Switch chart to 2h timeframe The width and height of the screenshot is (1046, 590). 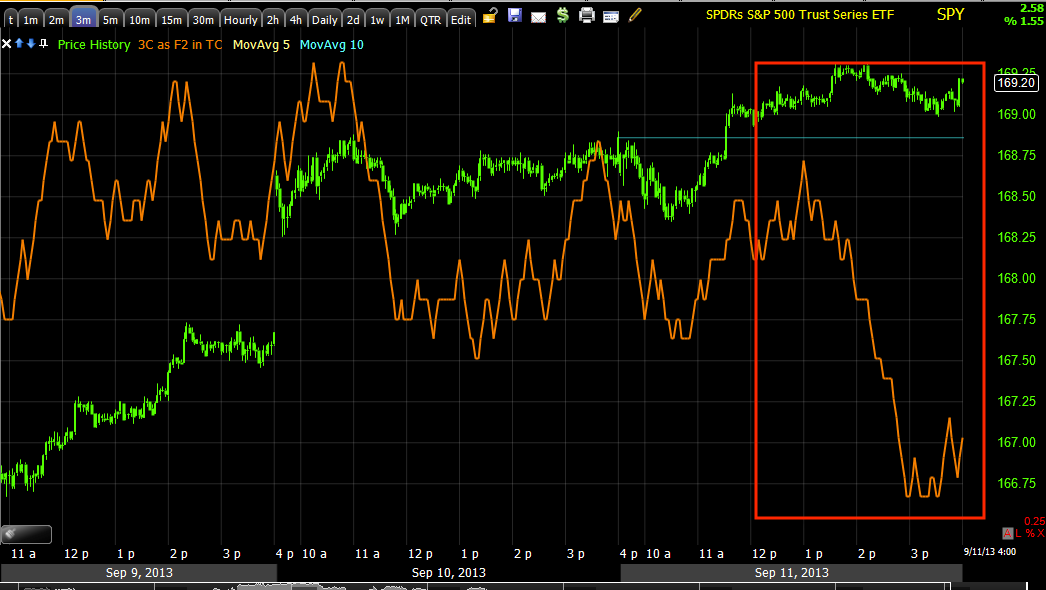[x=273, y=19]
